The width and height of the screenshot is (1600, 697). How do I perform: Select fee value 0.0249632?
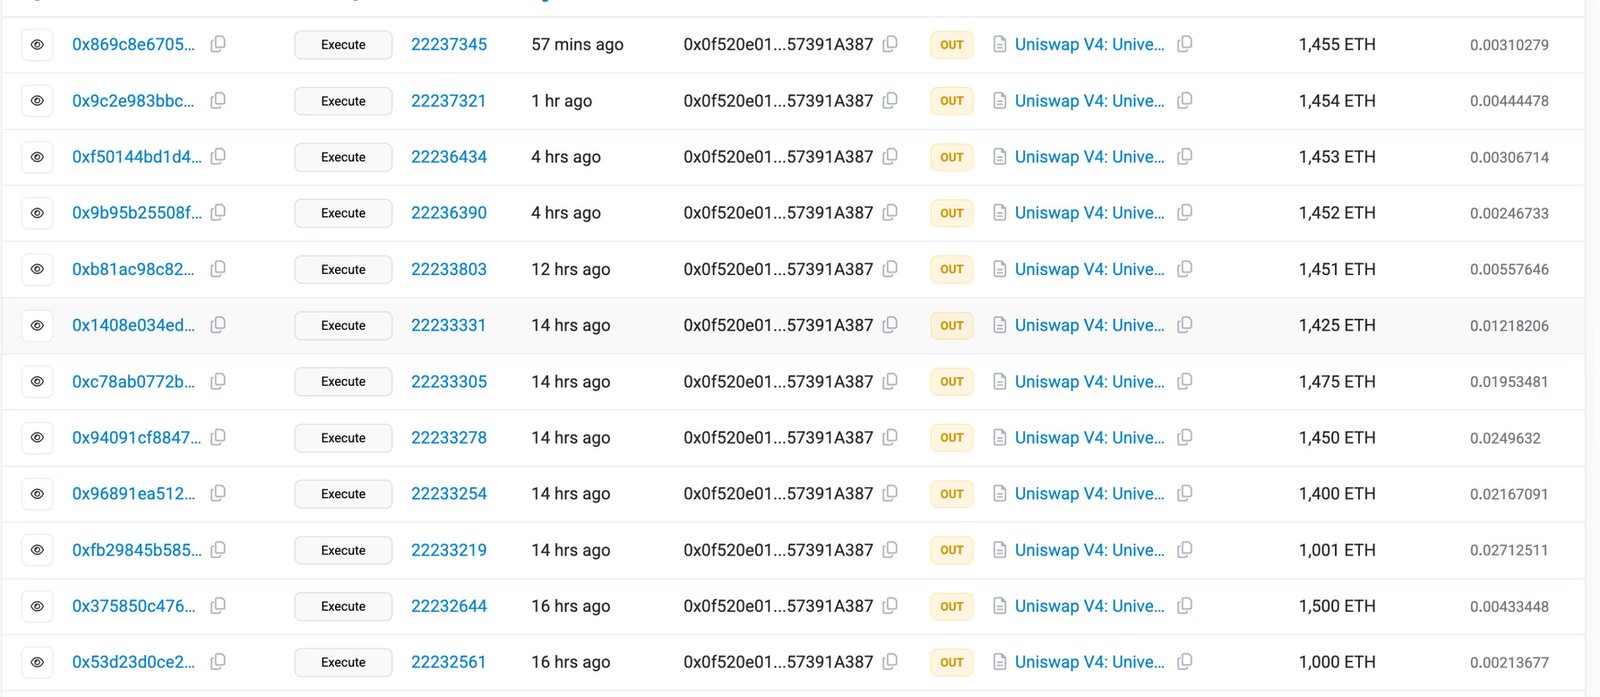click(1505, 438)
